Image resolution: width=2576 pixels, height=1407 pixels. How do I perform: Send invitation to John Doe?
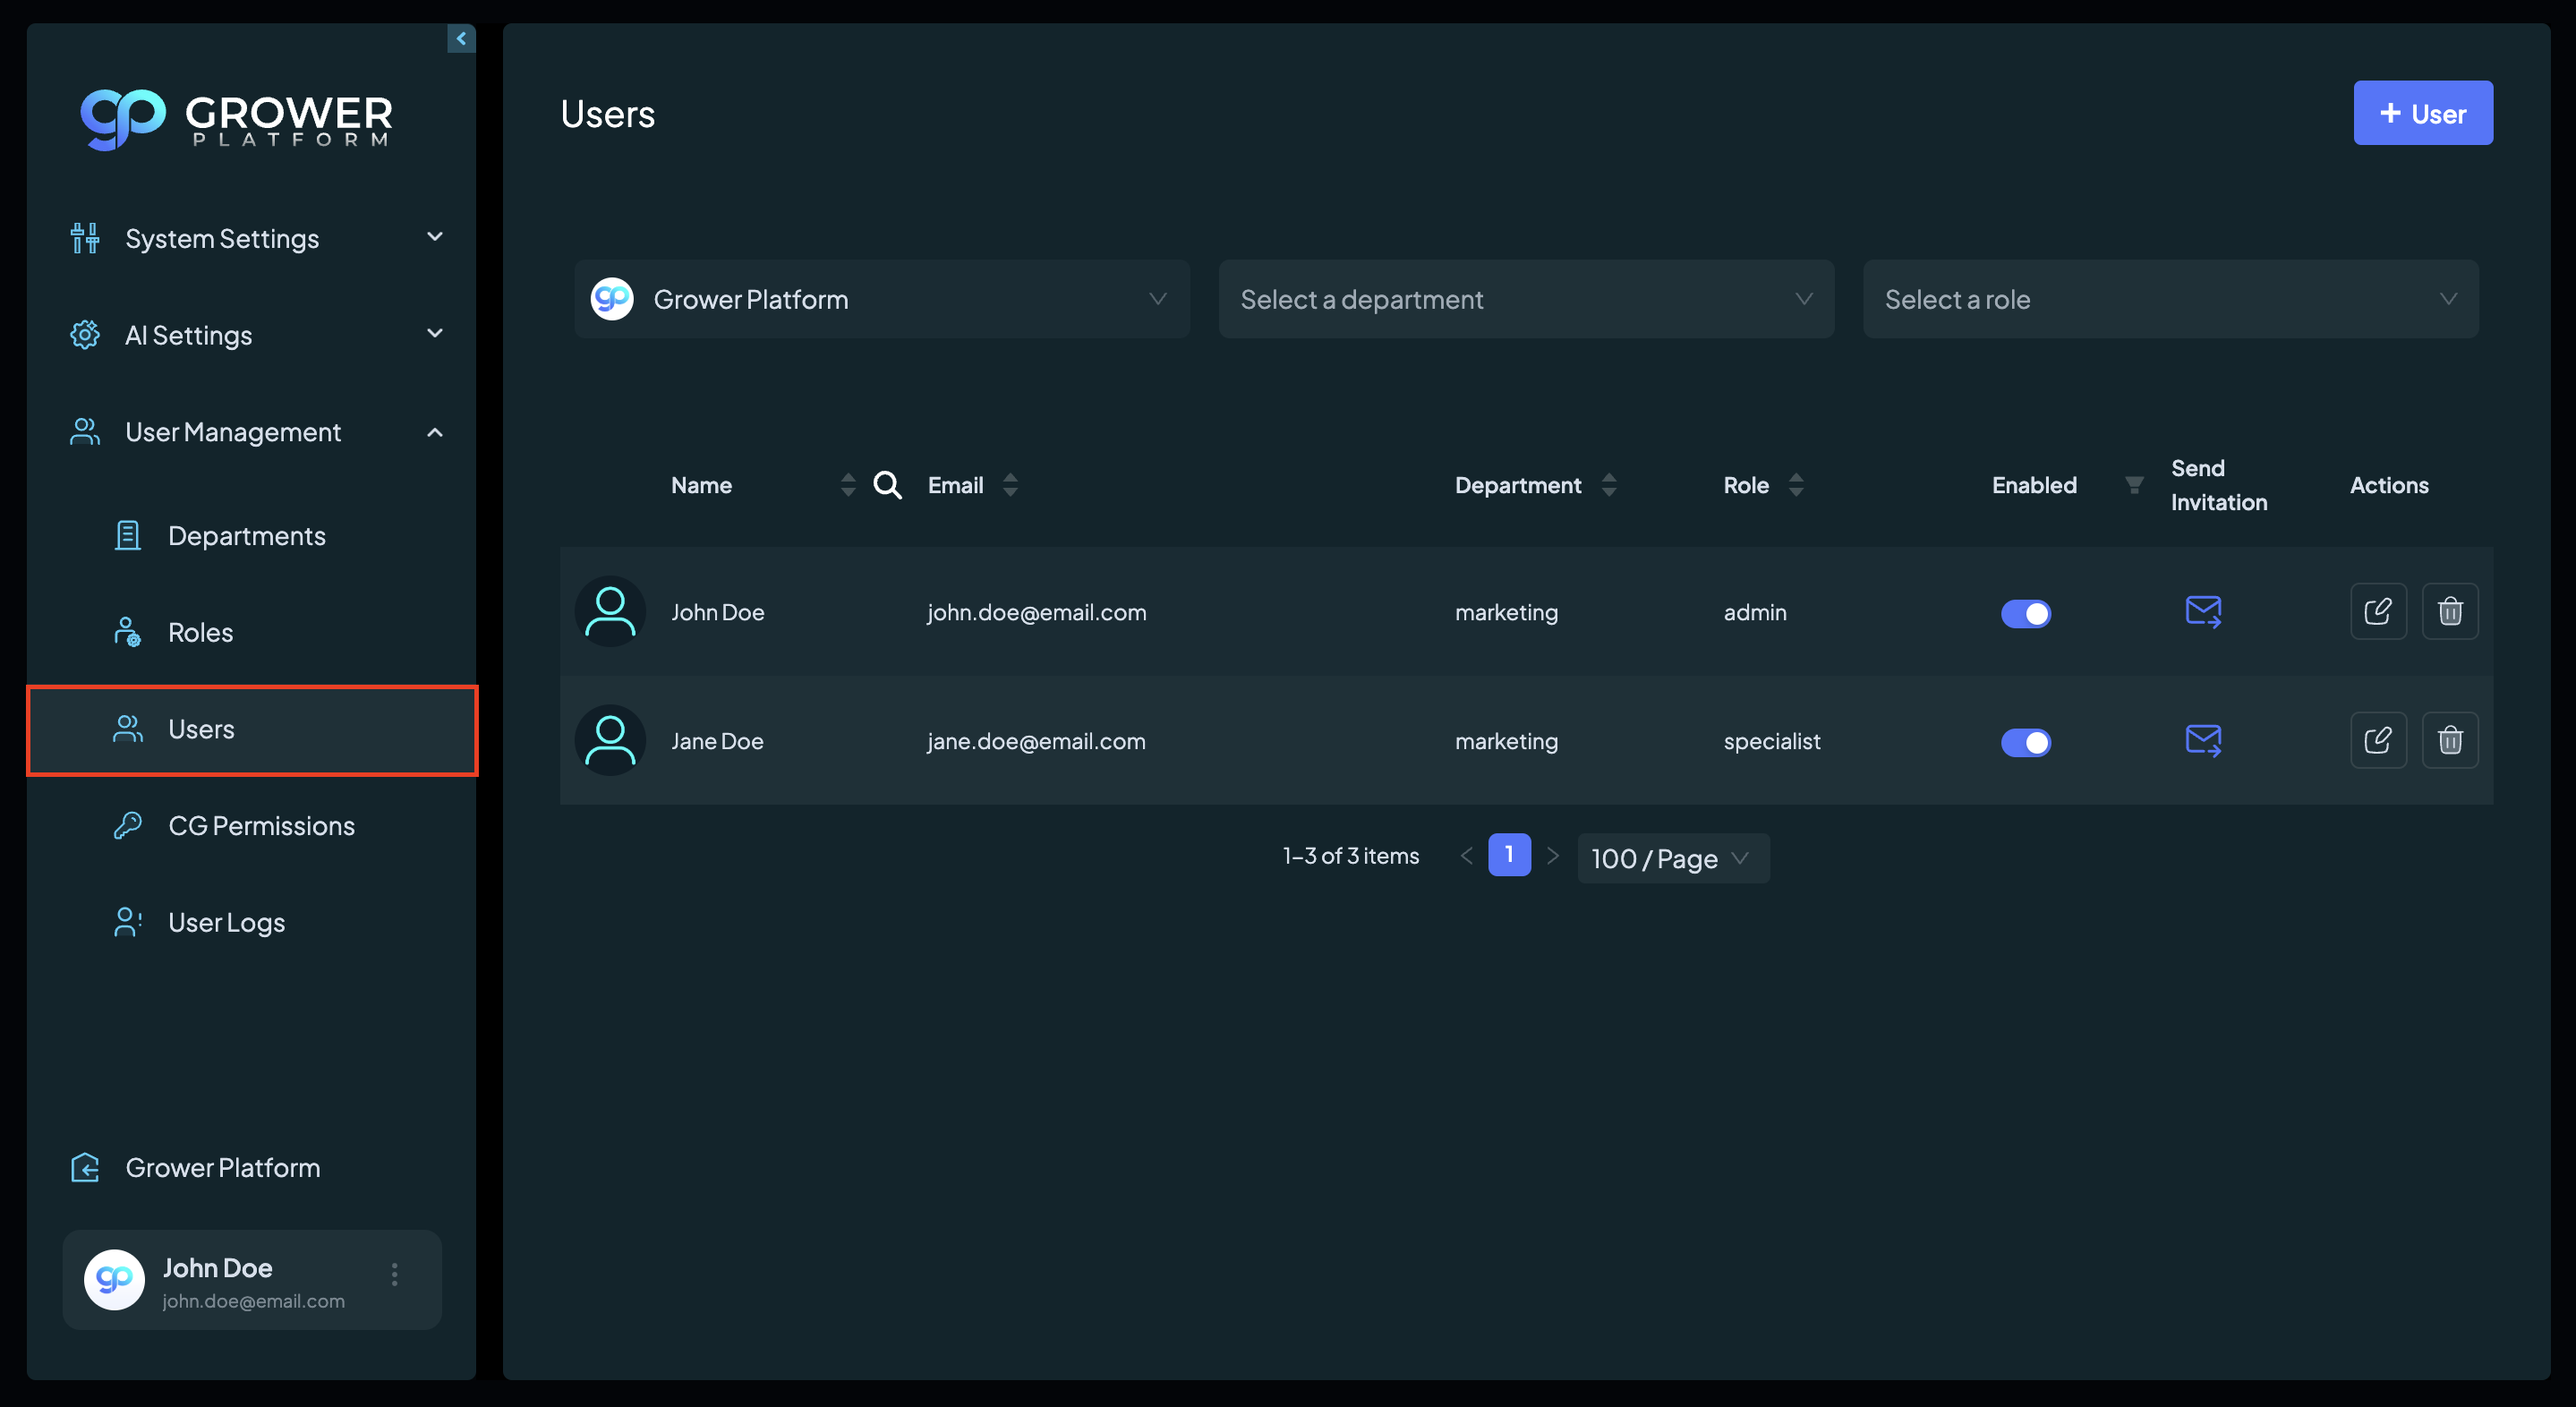(2204, 612)
